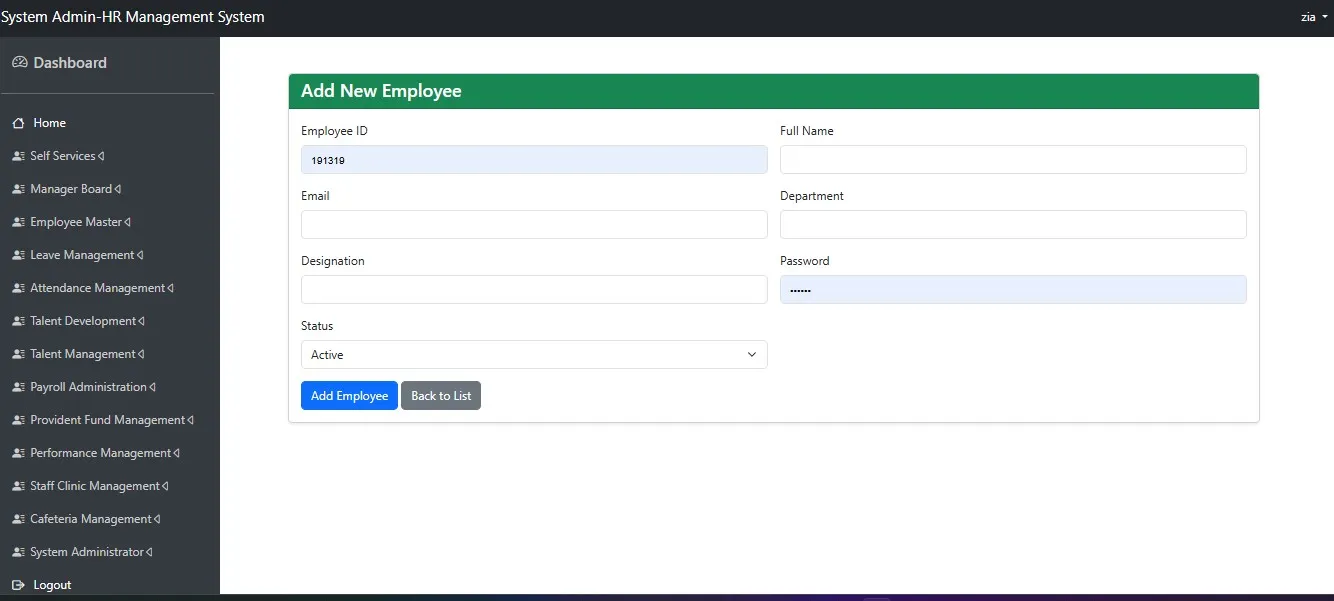Image resolution: width=1334 pixels, height=601 pixels.
Task: Click the Back to List button
Action: pyautogui.click(x=441, y=396)
